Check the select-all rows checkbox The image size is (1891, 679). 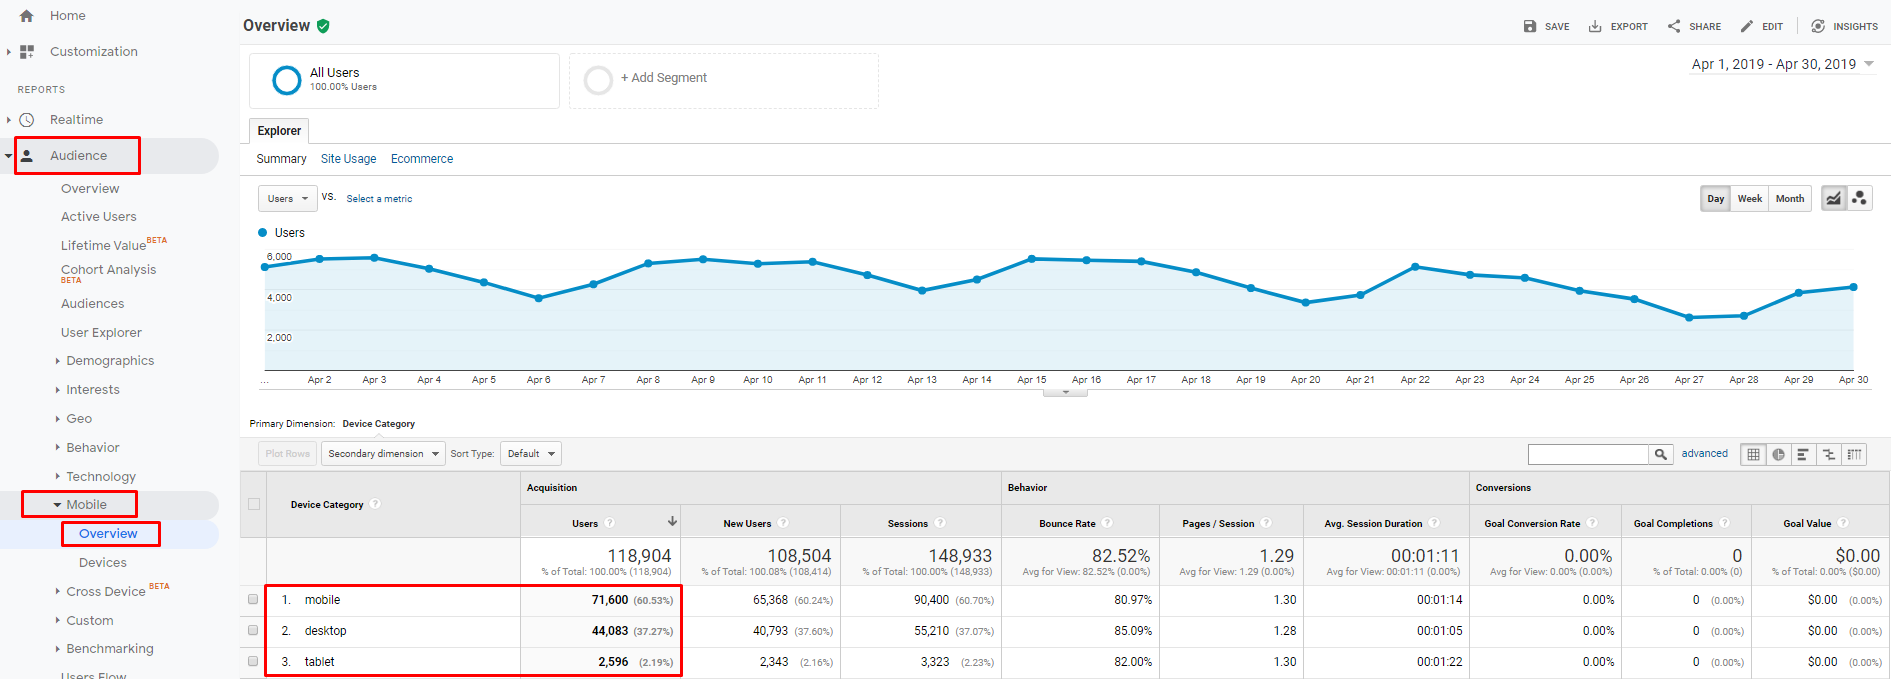254,504
